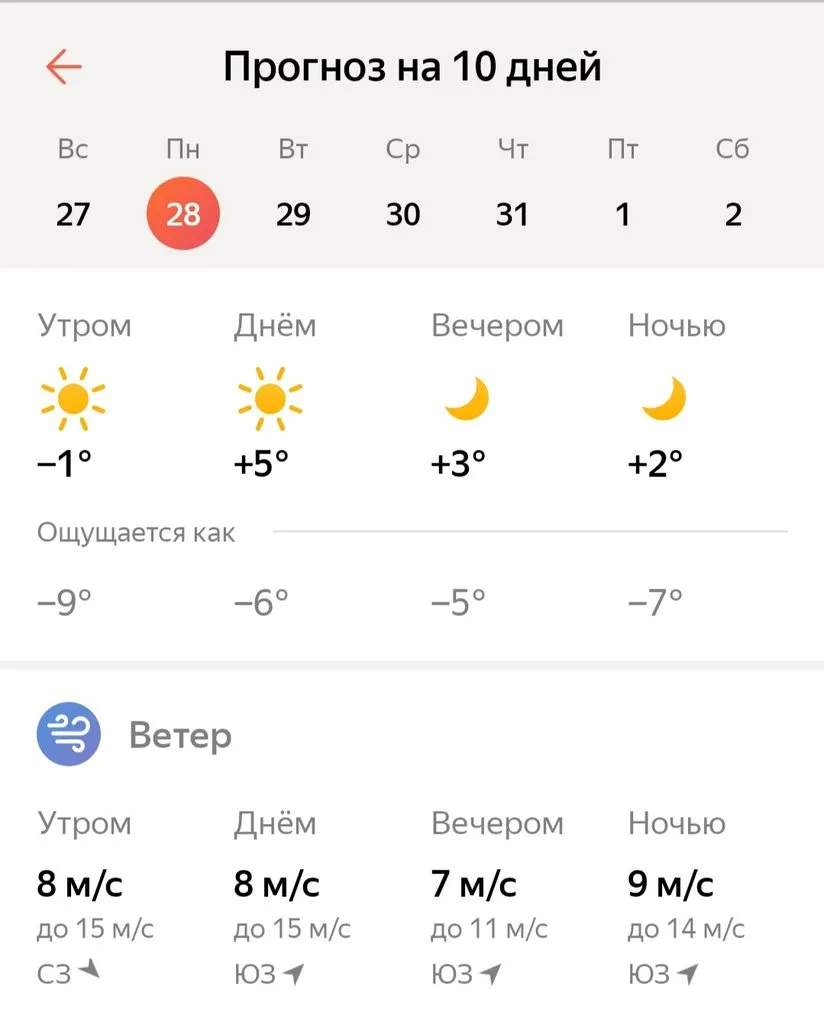
Task: Select Sunday the 27th
Action: tap(73, 214)
